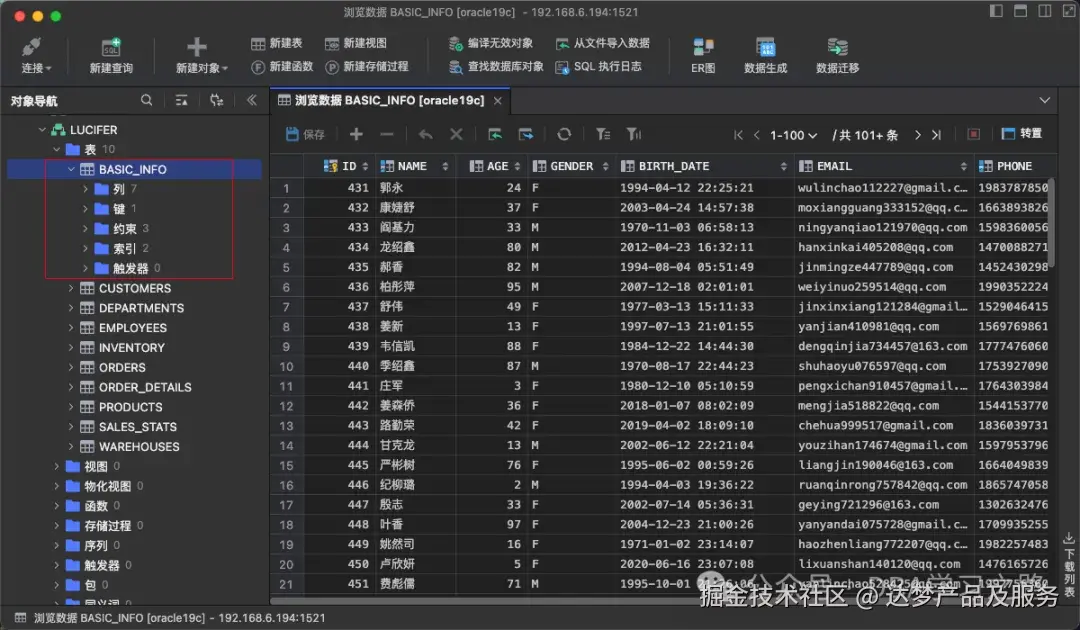Viewport: 1080px width, 630px height.
Task: Open the 连接 connection tool
Action: tap(36, 55)
